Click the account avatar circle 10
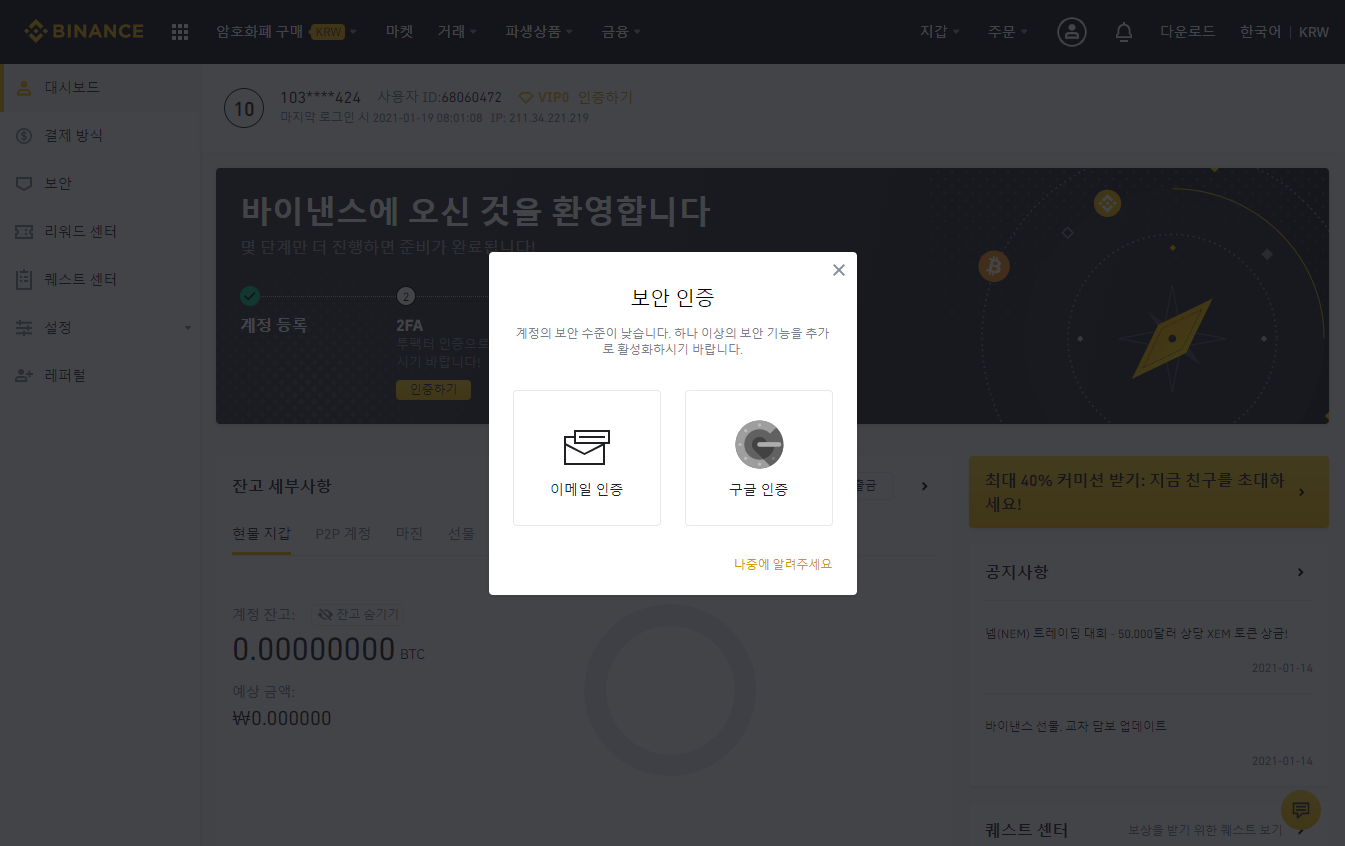Viewport: 1345px width, 846px height. point(245,108)
